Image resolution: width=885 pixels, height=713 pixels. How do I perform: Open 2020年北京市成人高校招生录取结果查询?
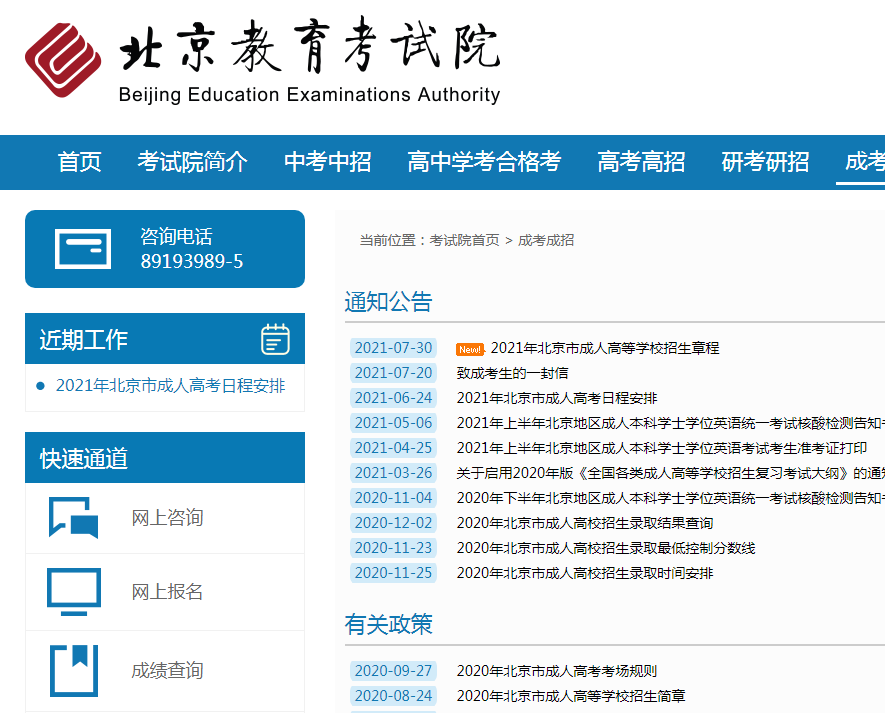[x=585, y=523]
